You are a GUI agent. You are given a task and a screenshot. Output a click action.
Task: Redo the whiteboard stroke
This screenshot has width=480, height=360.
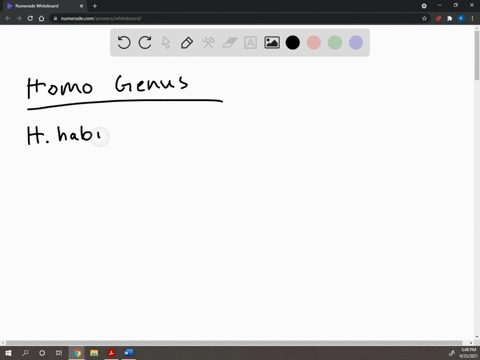[145, 43]
